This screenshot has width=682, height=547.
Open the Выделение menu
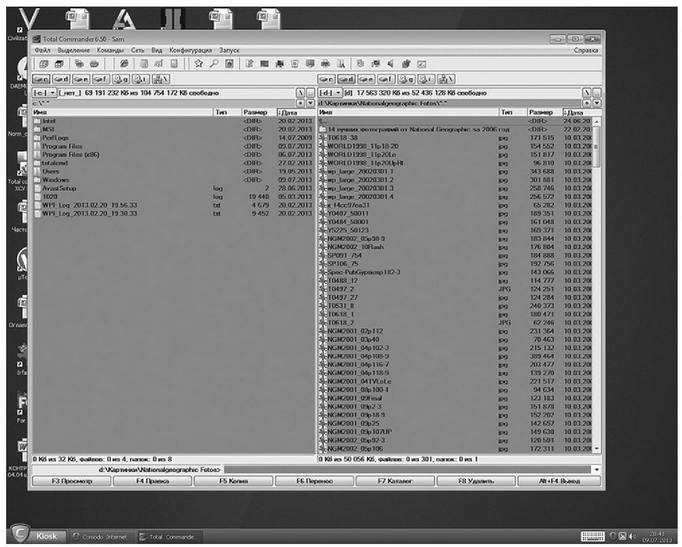click(x=74, y=50)
